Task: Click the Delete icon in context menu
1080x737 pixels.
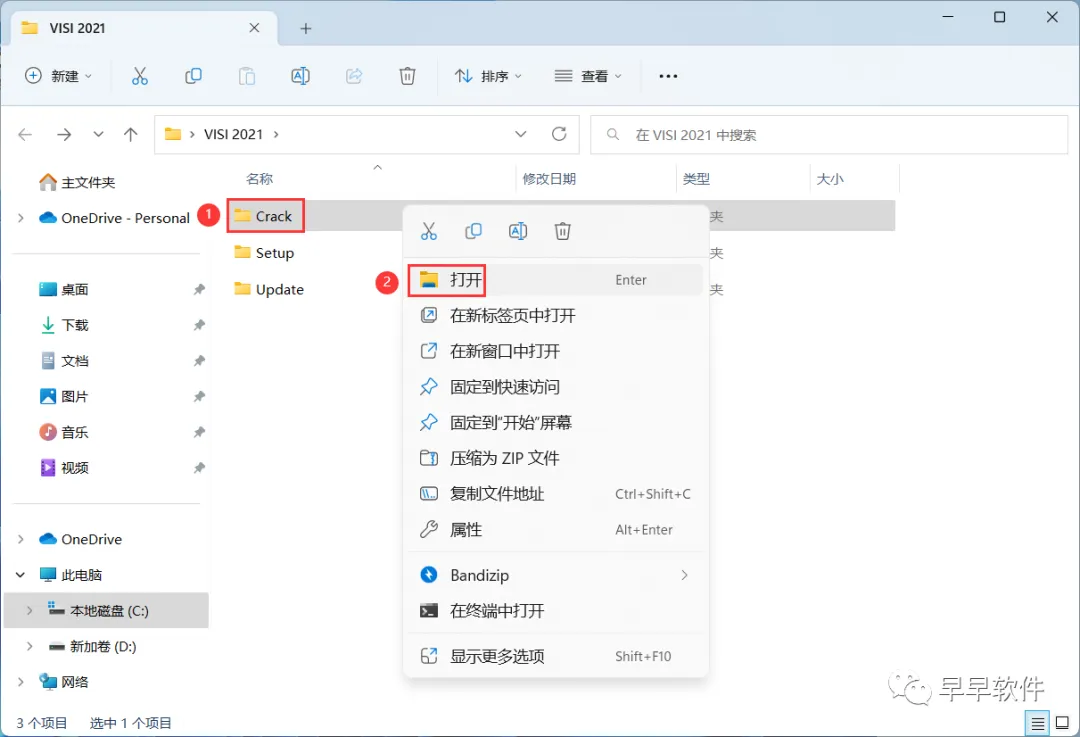Action: pos(563,231)
